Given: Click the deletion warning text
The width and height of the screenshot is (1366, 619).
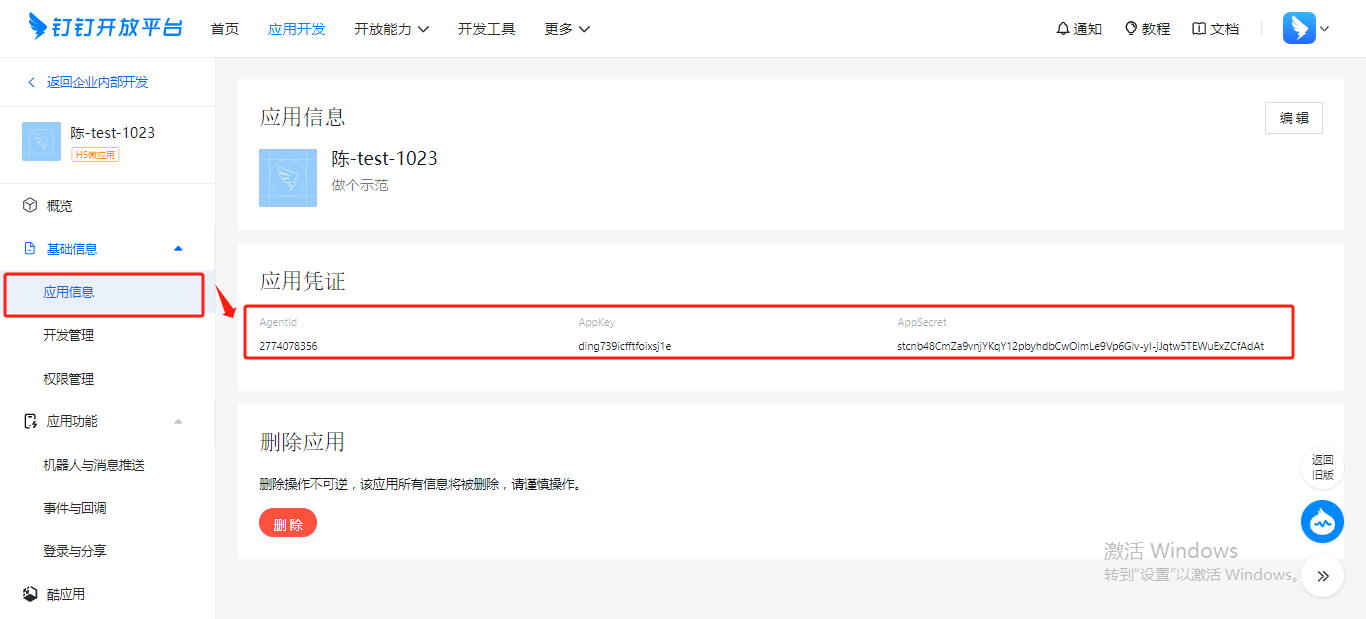Looking at the screenshot, I should 421,484.
